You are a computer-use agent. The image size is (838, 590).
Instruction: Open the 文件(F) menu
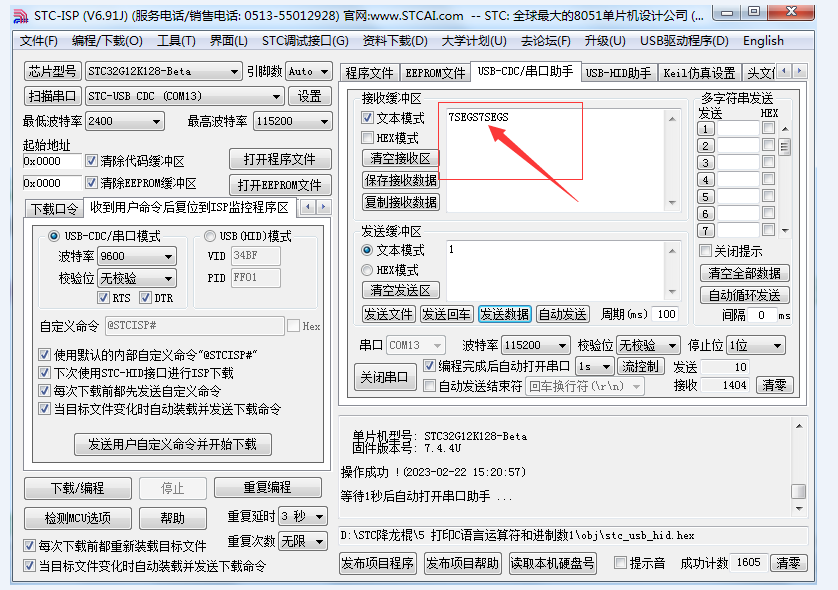(38, 41)
